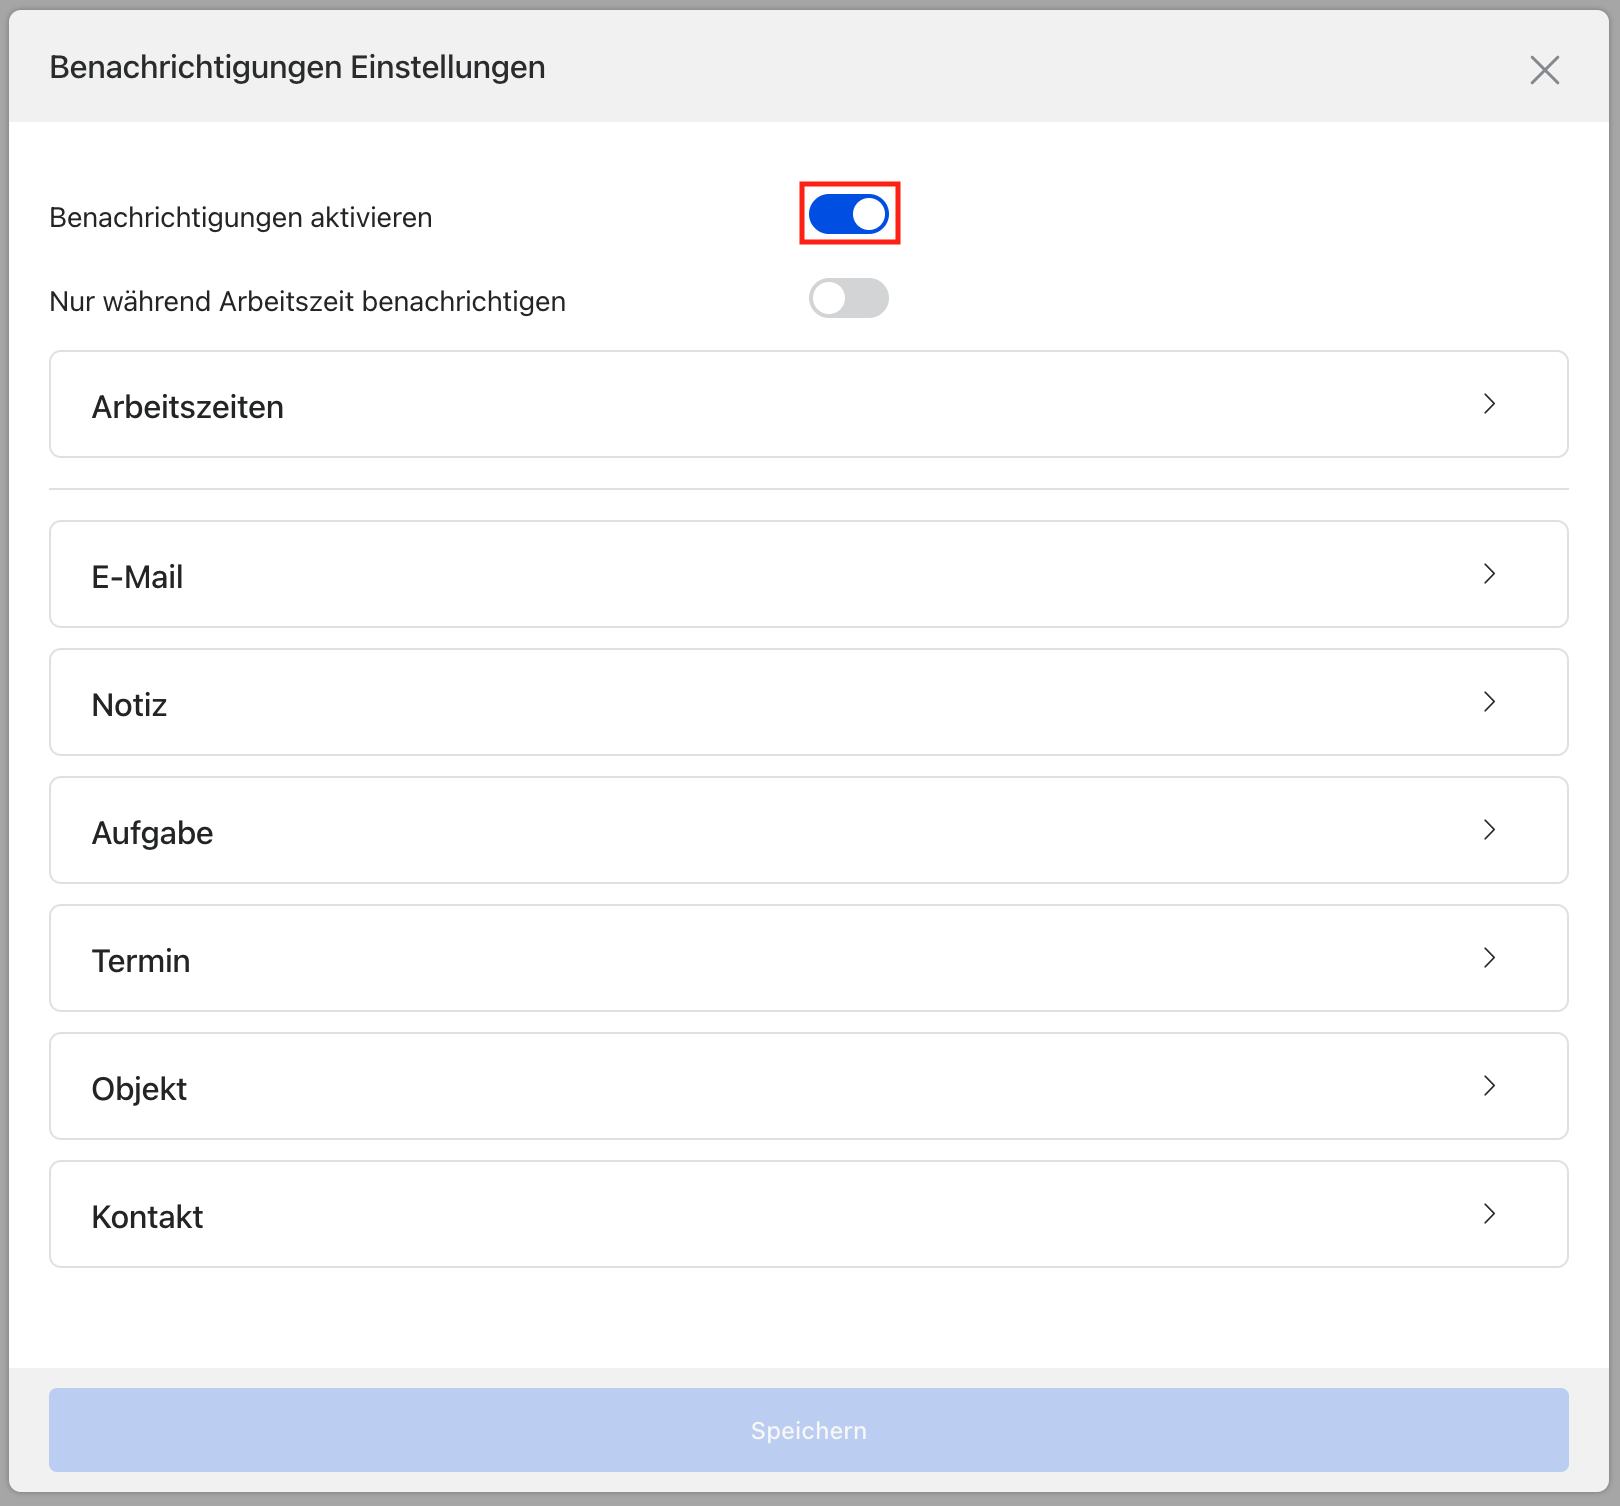Show Kontakt notification settings
Screen dimensions: 1620x1506
[148, 1217]
